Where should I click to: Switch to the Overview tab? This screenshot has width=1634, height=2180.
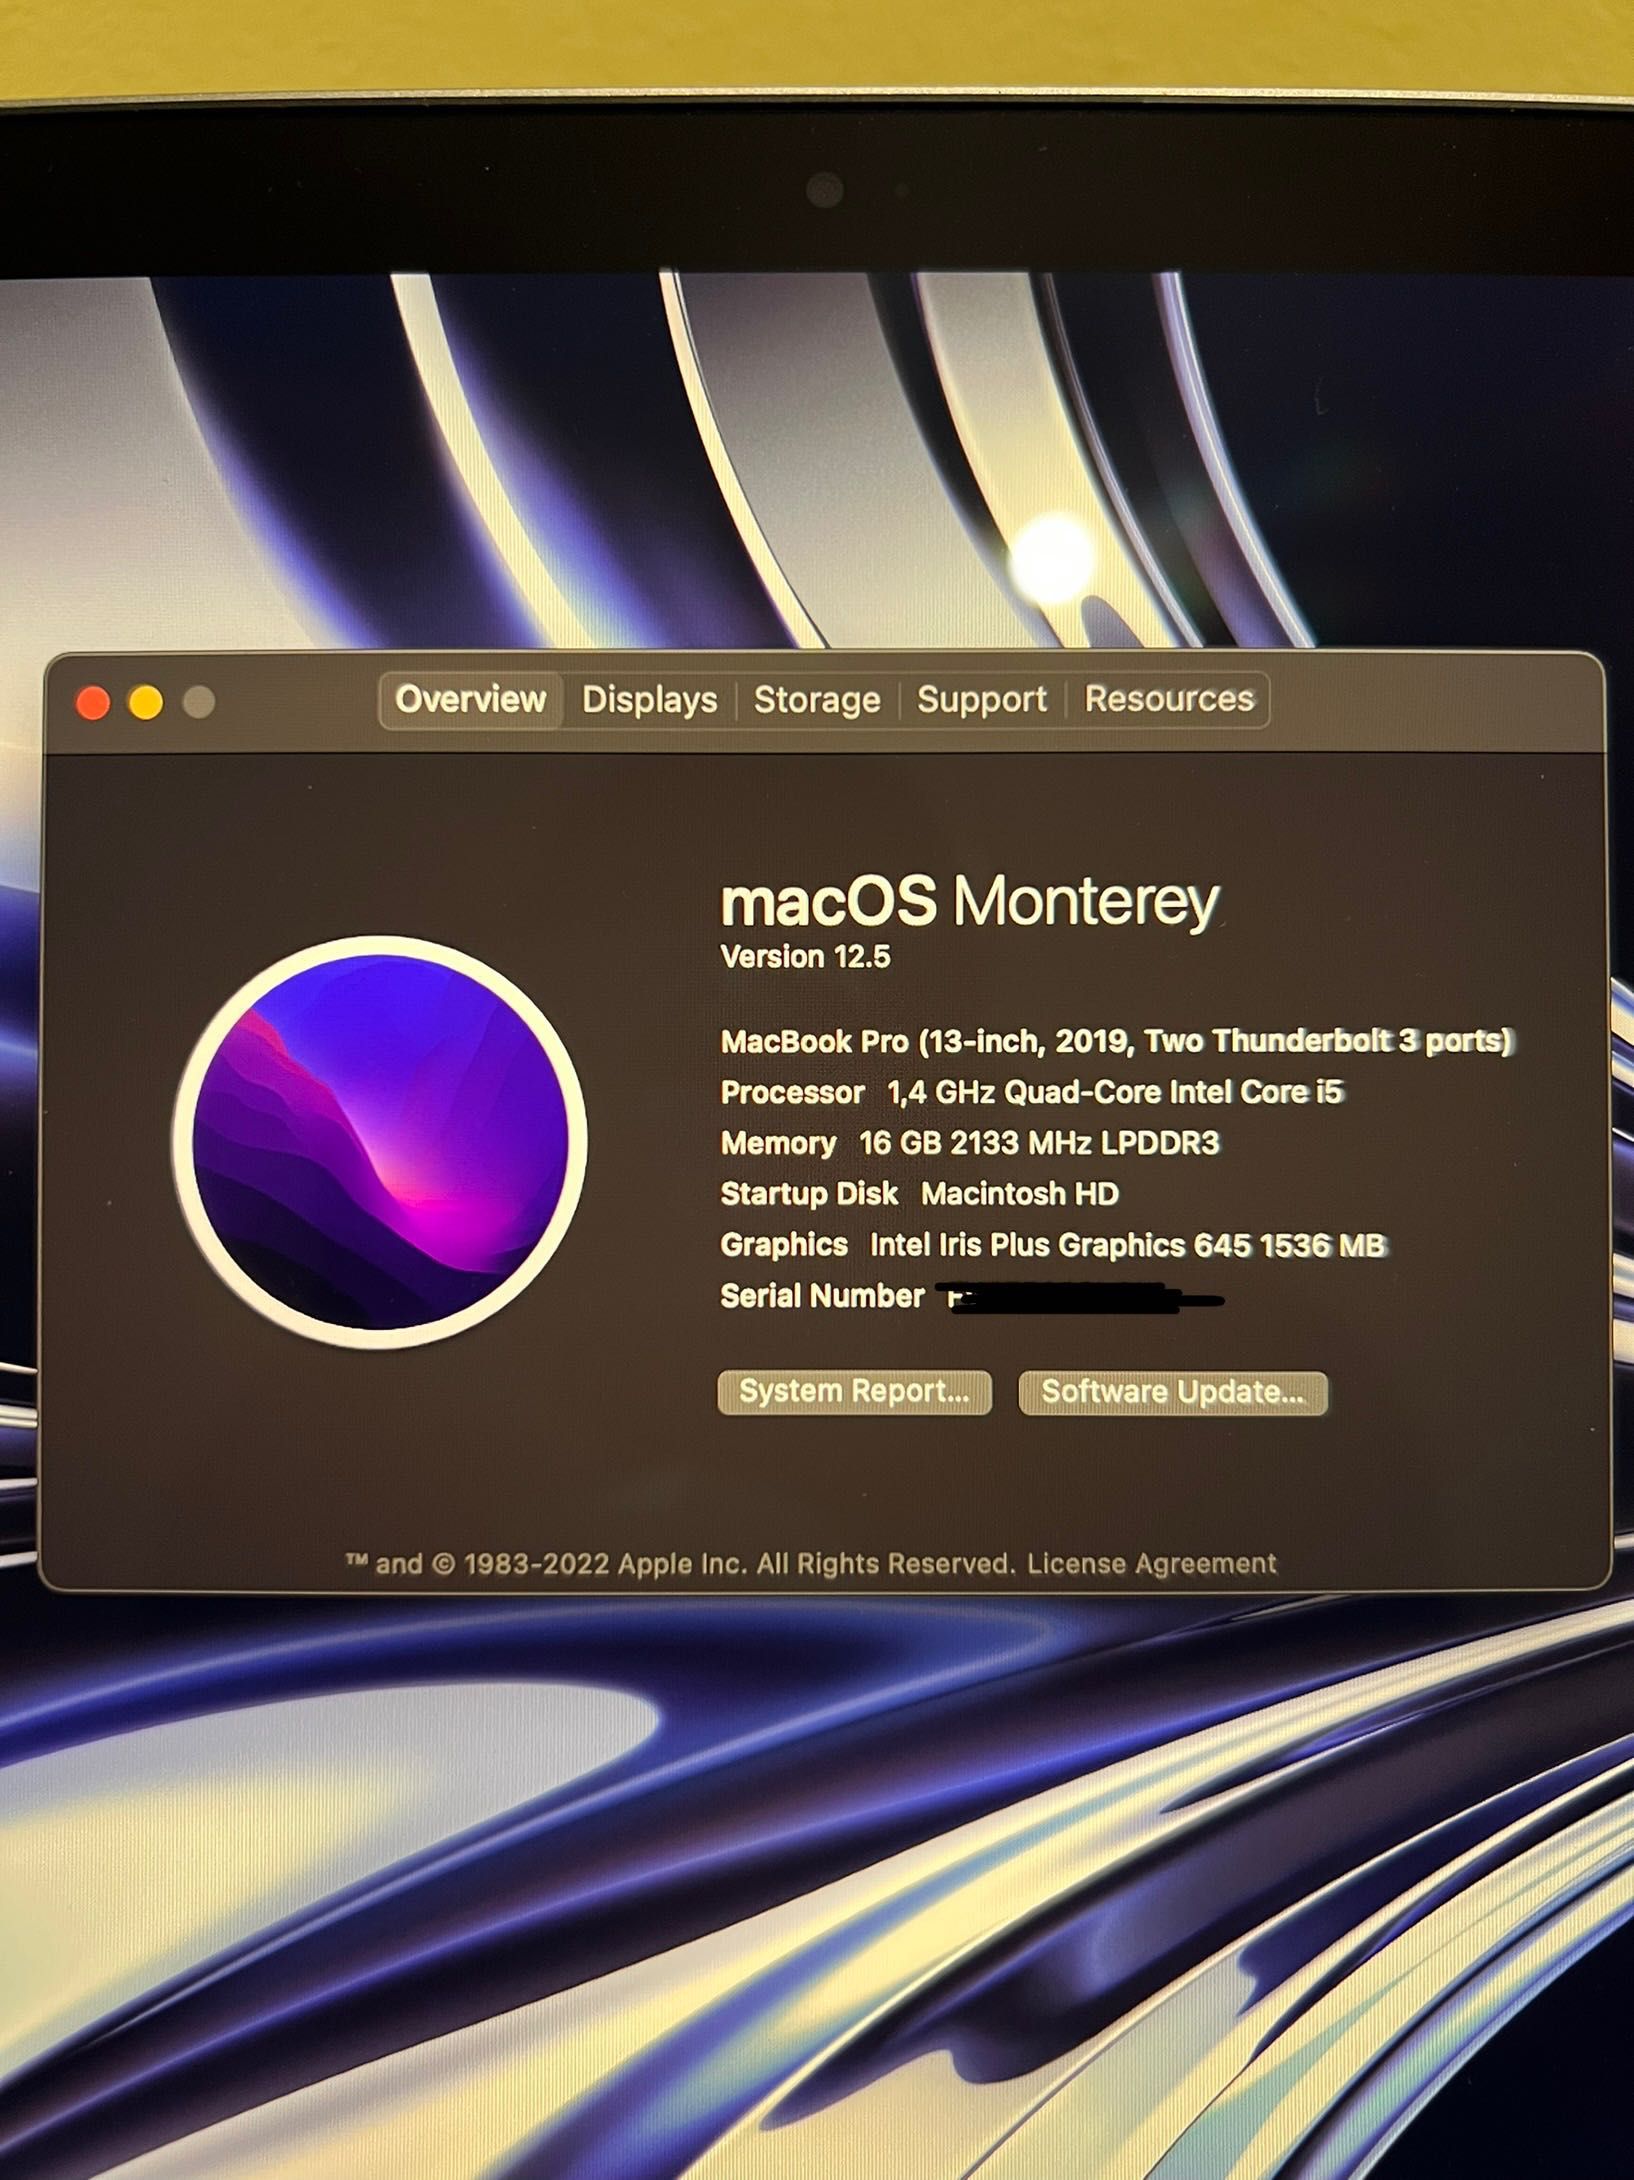coord(470,700)
